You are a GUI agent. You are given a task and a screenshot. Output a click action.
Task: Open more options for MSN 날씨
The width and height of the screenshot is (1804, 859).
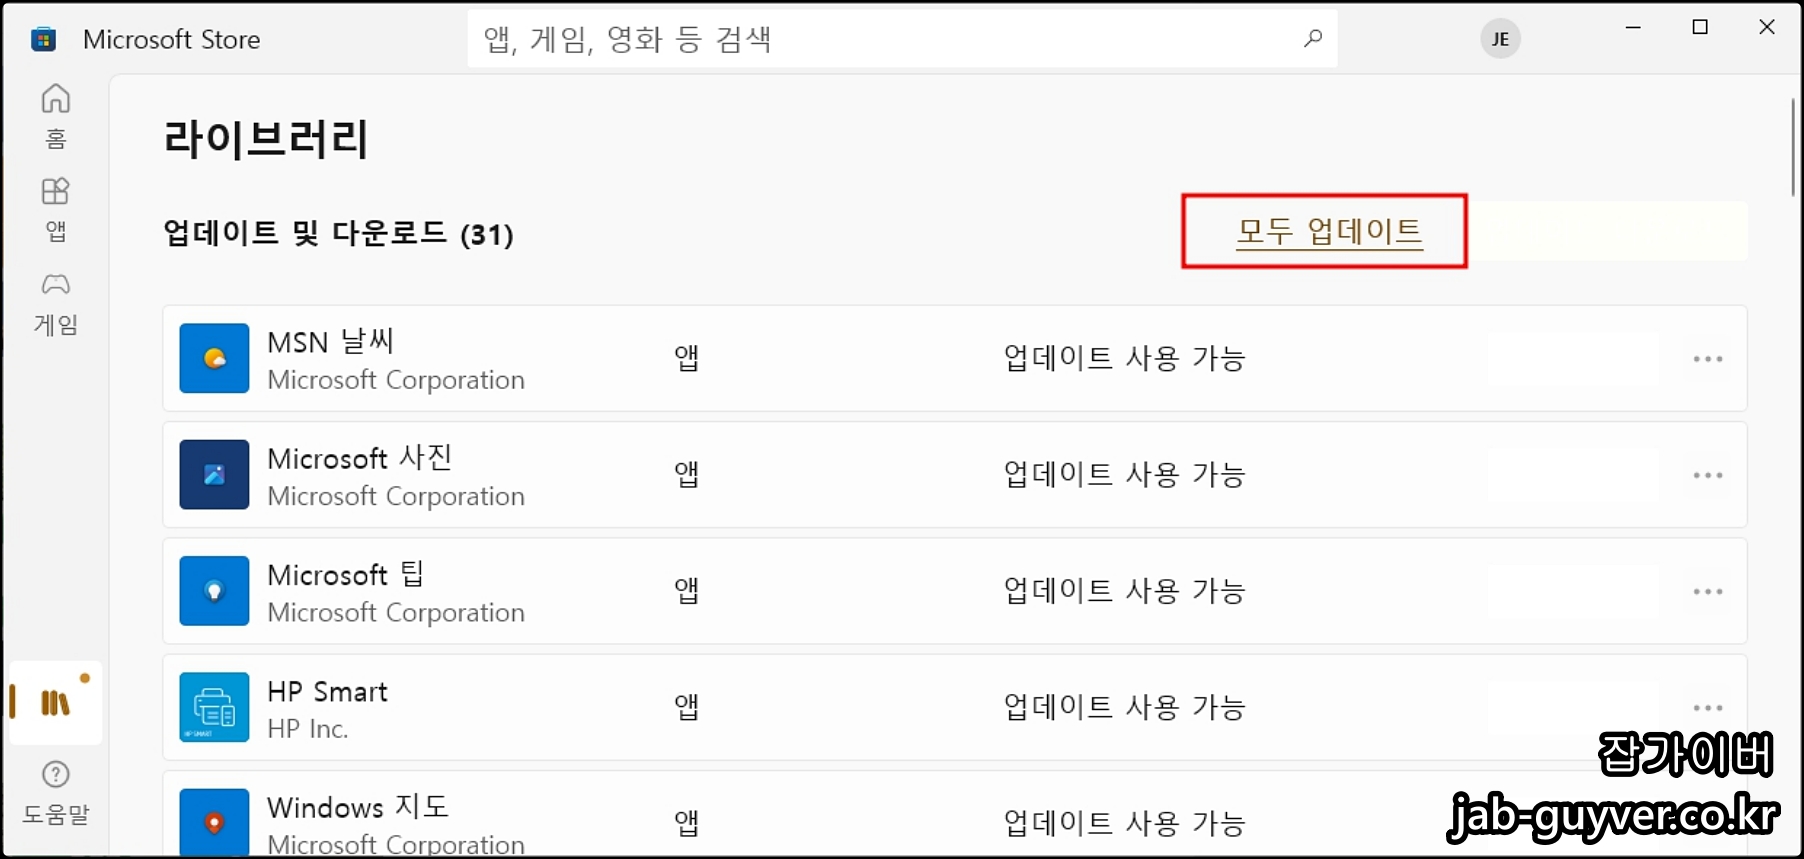tap(1708, 358)
